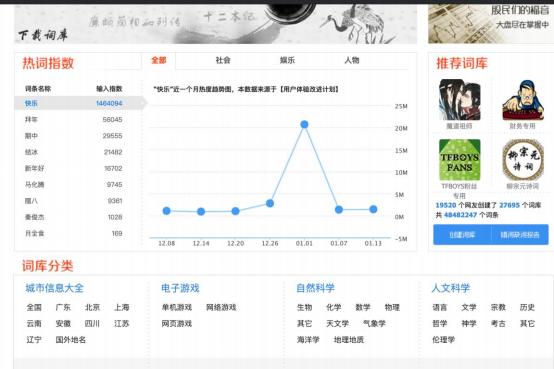Open the 哲学 link under 人文科学
The width and height of the screenshot is (554, 369).
click(x=440, y=323)
